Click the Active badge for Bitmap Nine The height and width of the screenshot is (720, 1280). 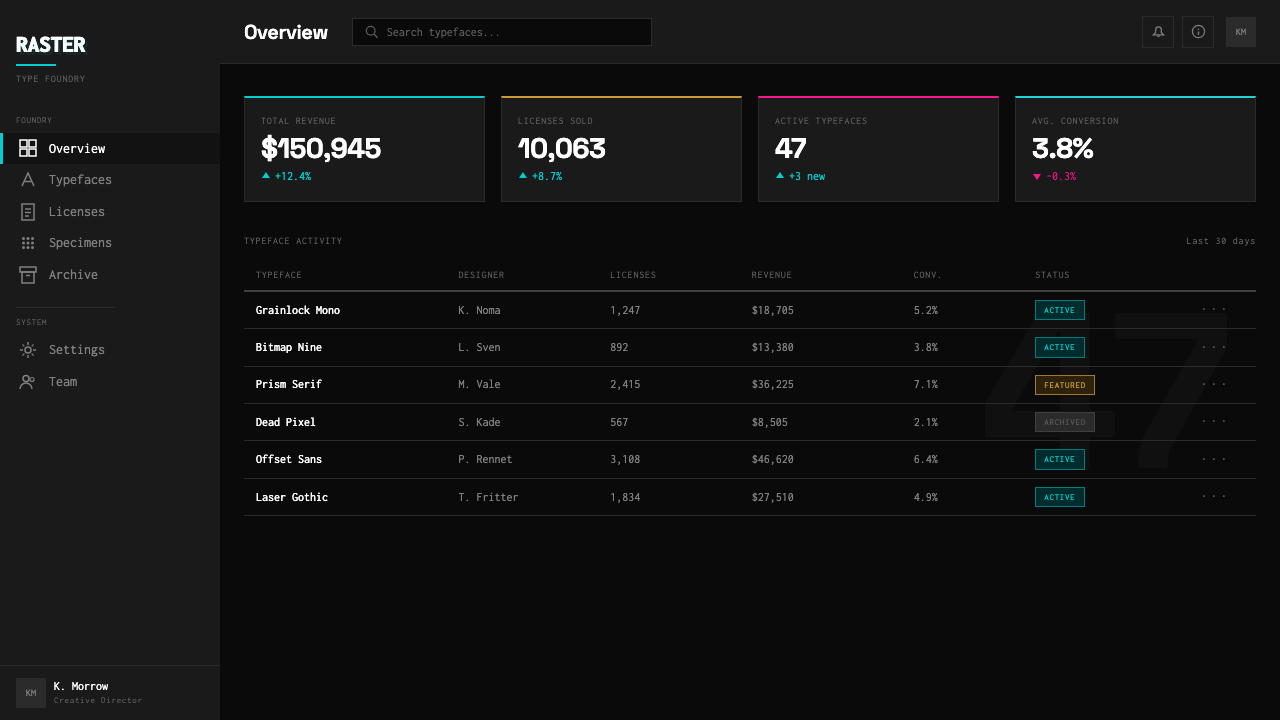pos(1060,347)
